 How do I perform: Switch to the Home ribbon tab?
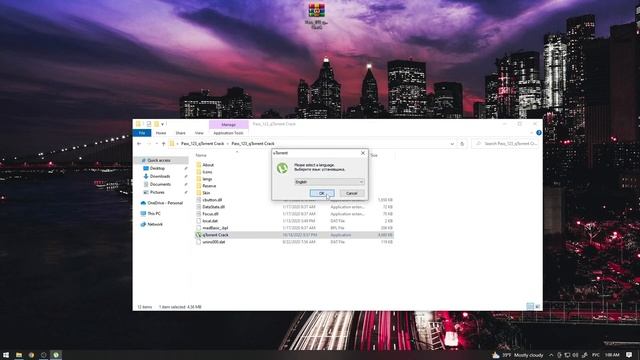coord(161,133)
